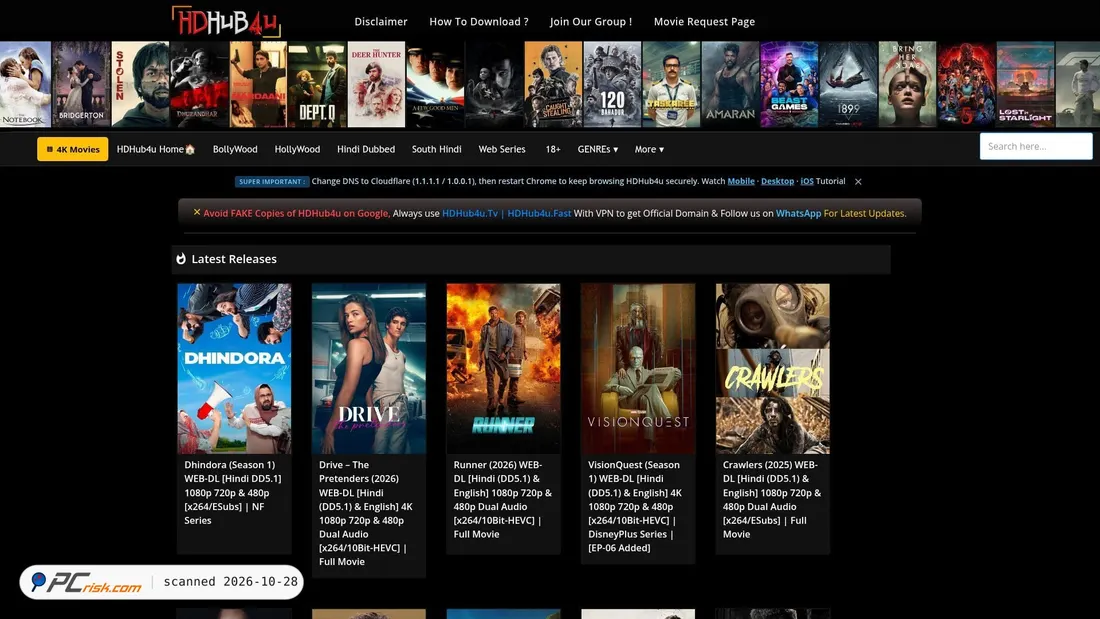The width and height of the screenshot is (1100, 619).
Task: Open the WhatsApp follow link
Action: [x=798, y=213]
